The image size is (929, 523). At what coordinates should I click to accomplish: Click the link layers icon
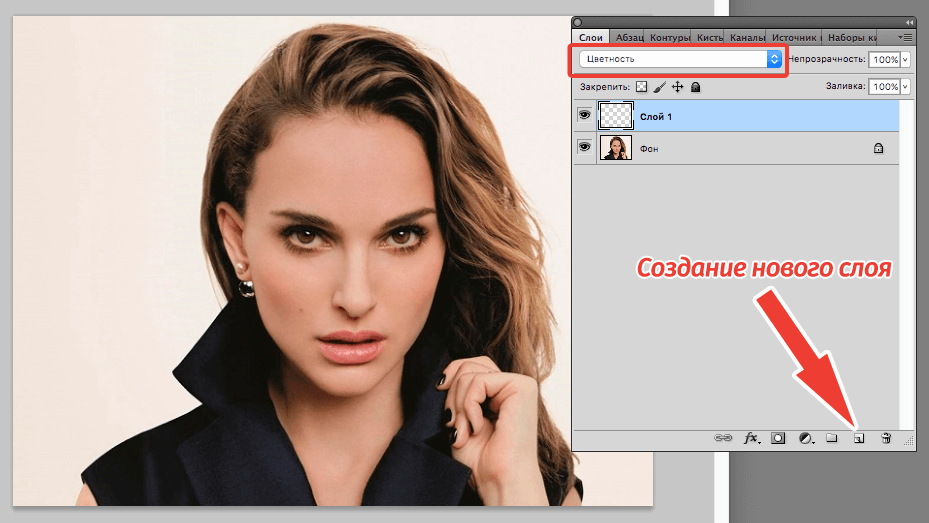click(721, 438)
